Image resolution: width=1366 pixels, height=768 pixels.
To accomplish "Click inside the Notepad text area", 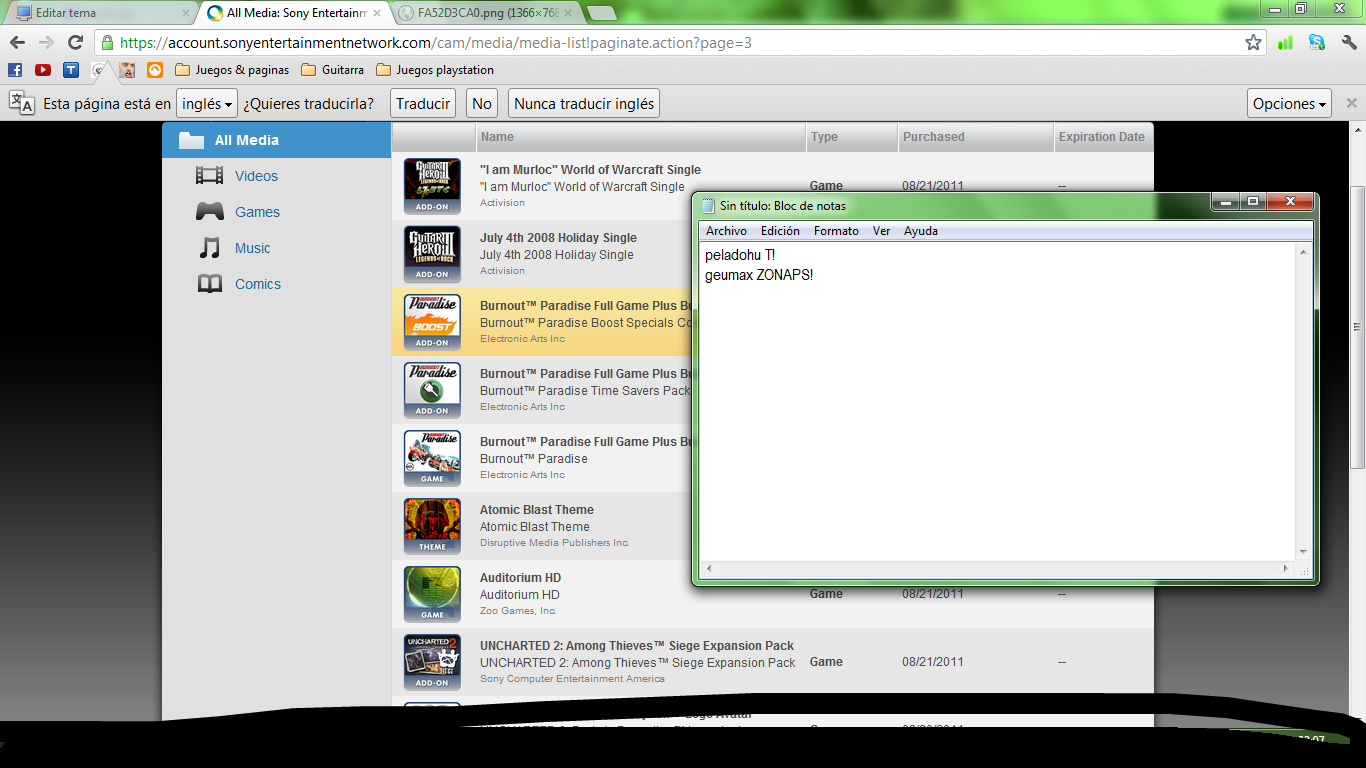I will point(997,402).
